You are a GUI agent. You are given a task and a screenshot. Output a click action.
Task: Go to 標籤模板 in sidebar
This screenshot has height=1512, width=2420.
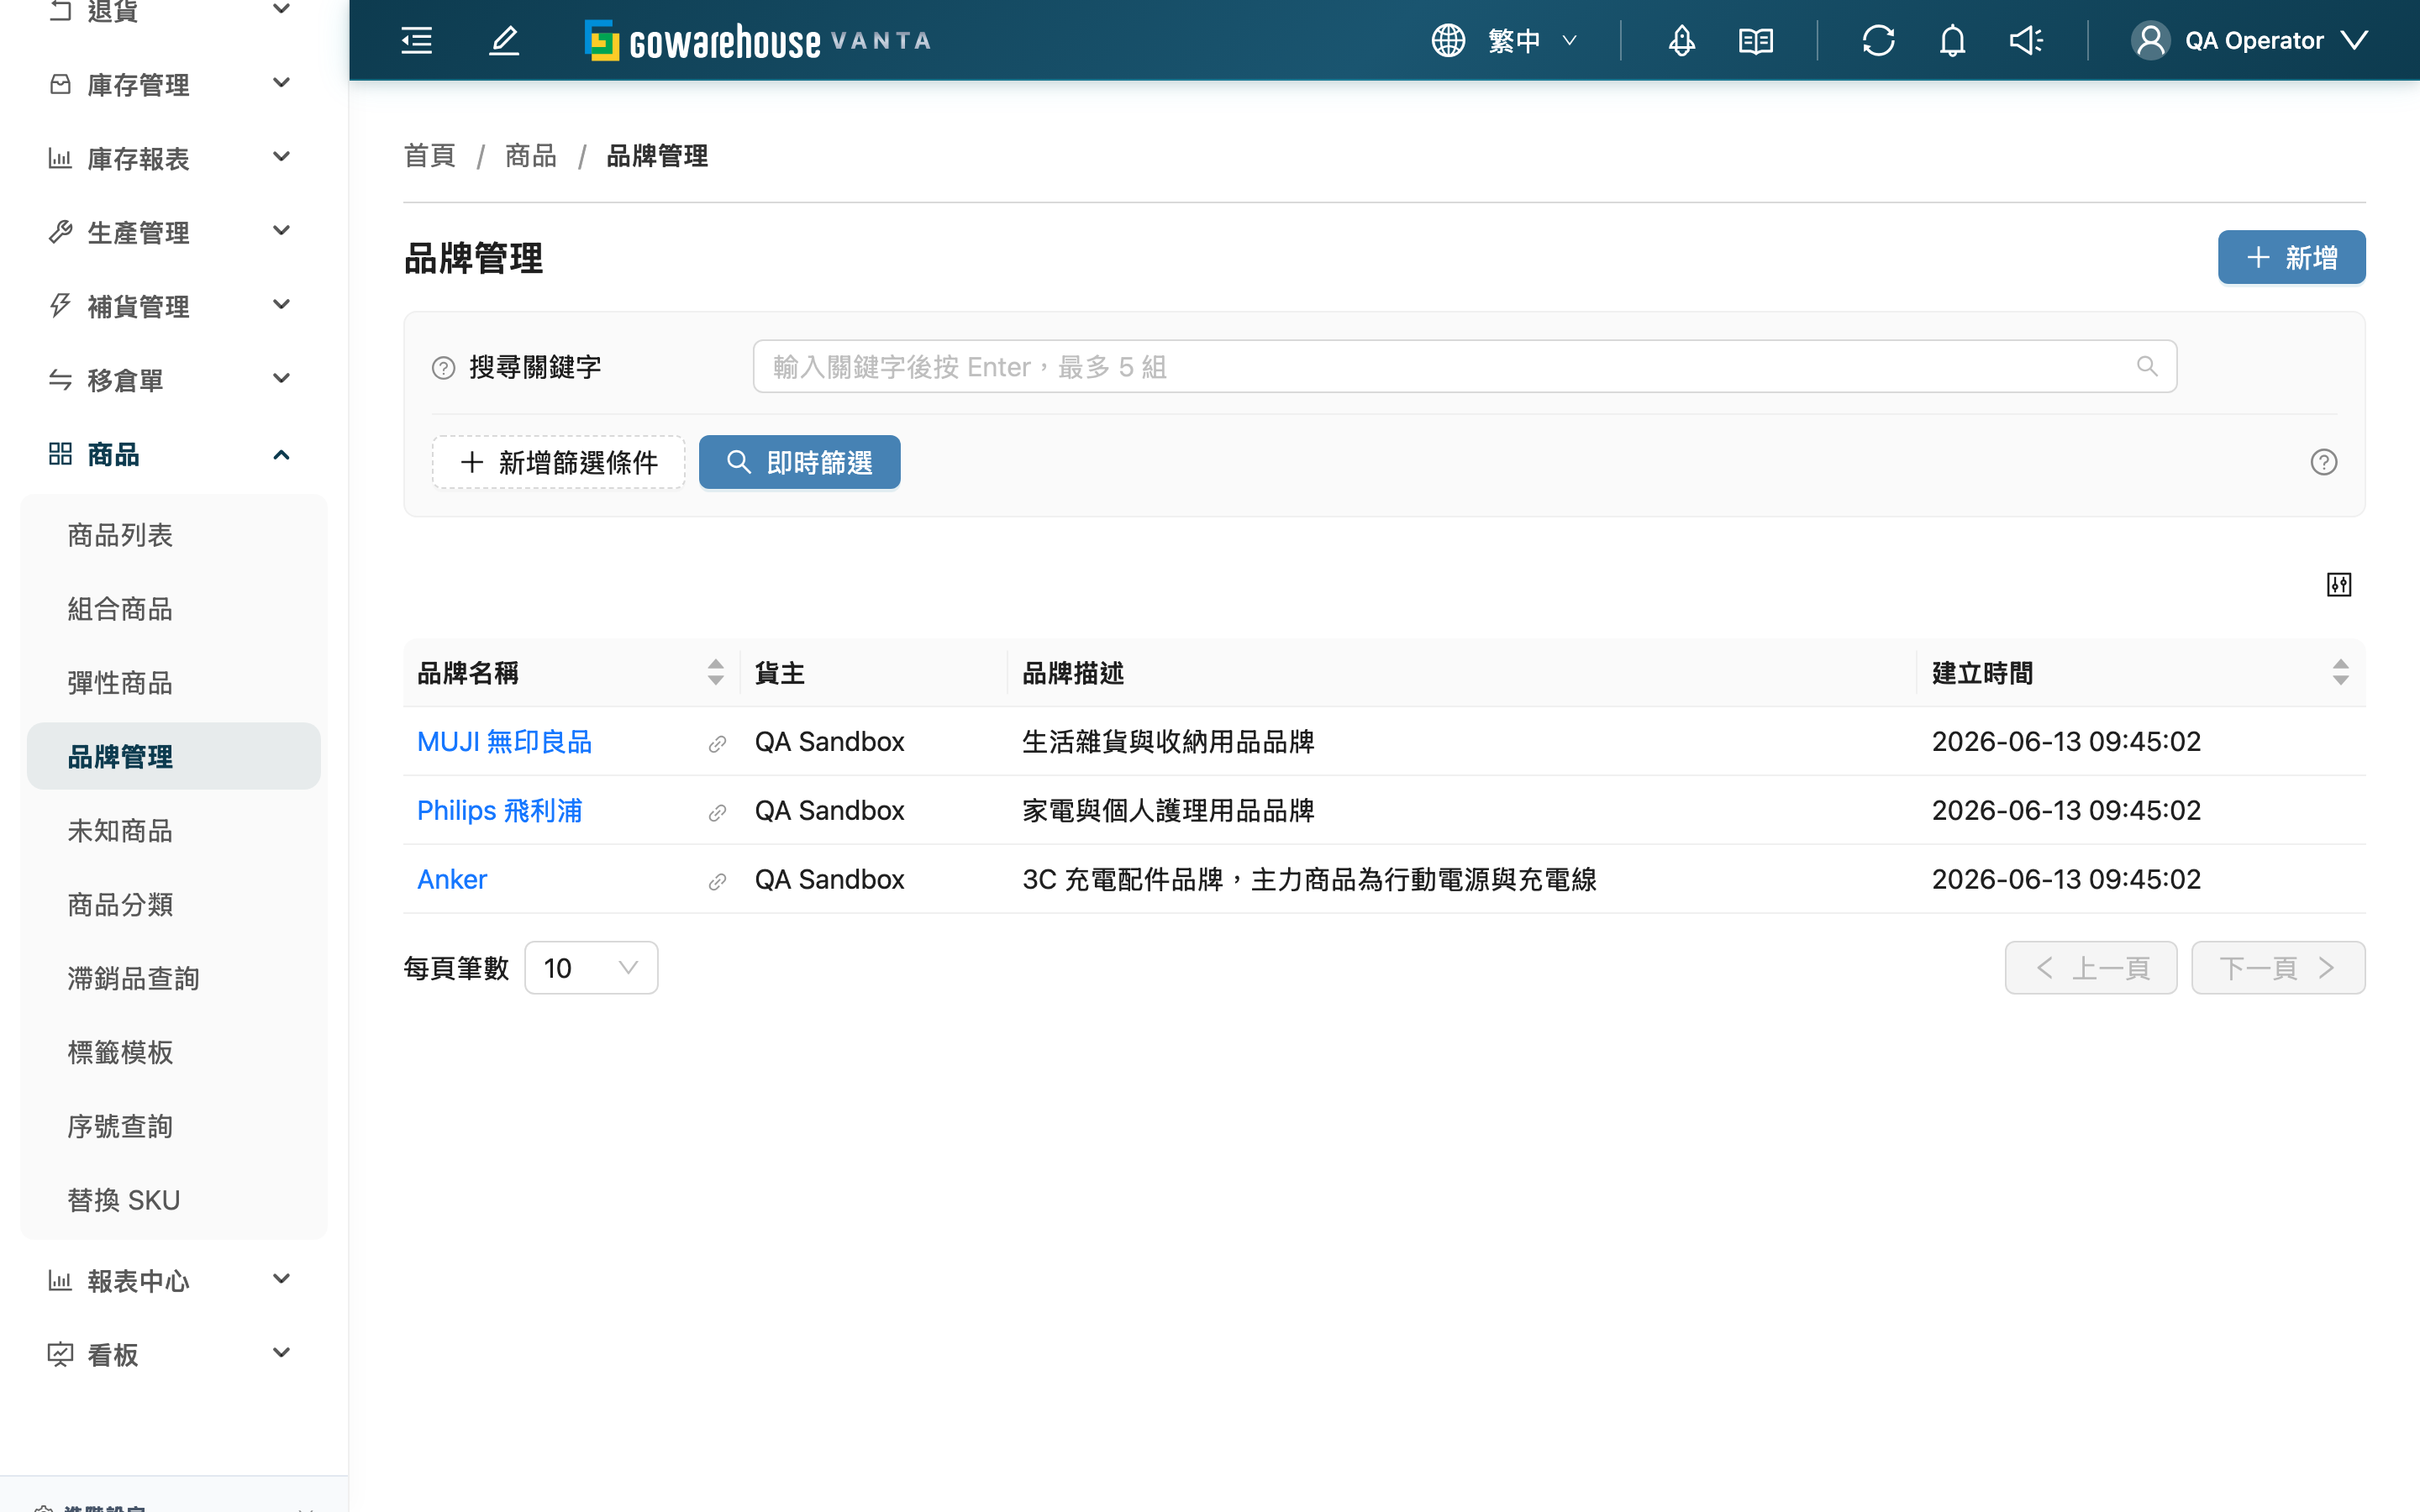(x=174, y=1053)
